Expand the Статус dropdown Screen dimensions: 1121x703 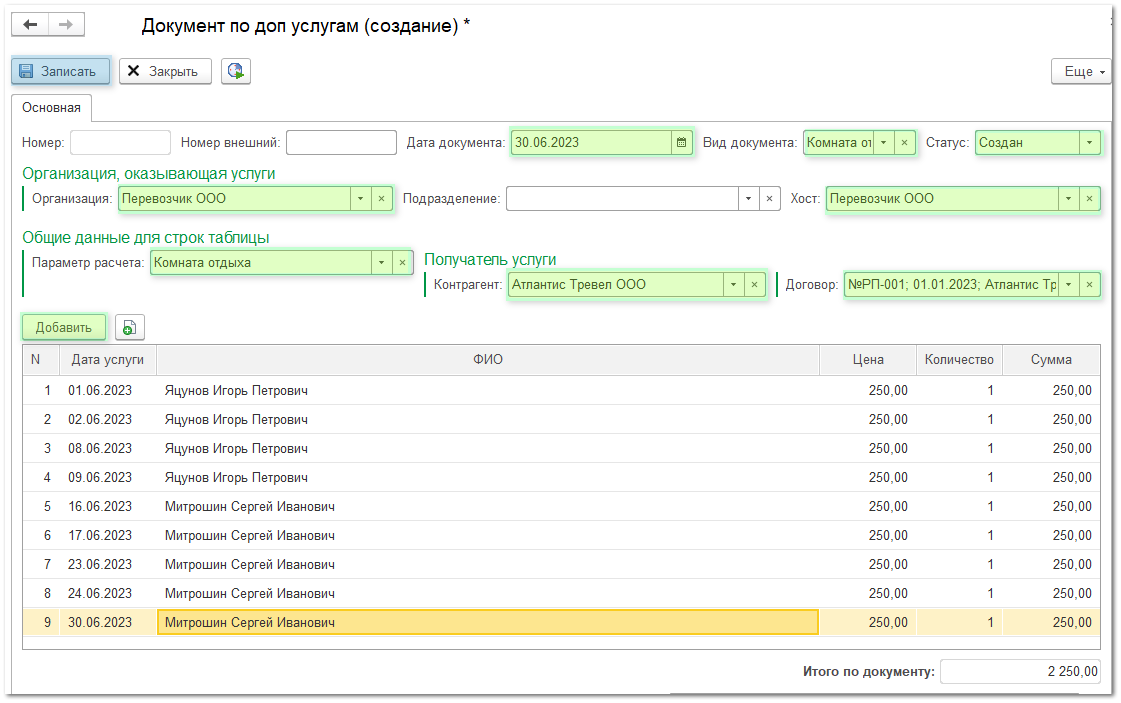tap(1089, 143)
